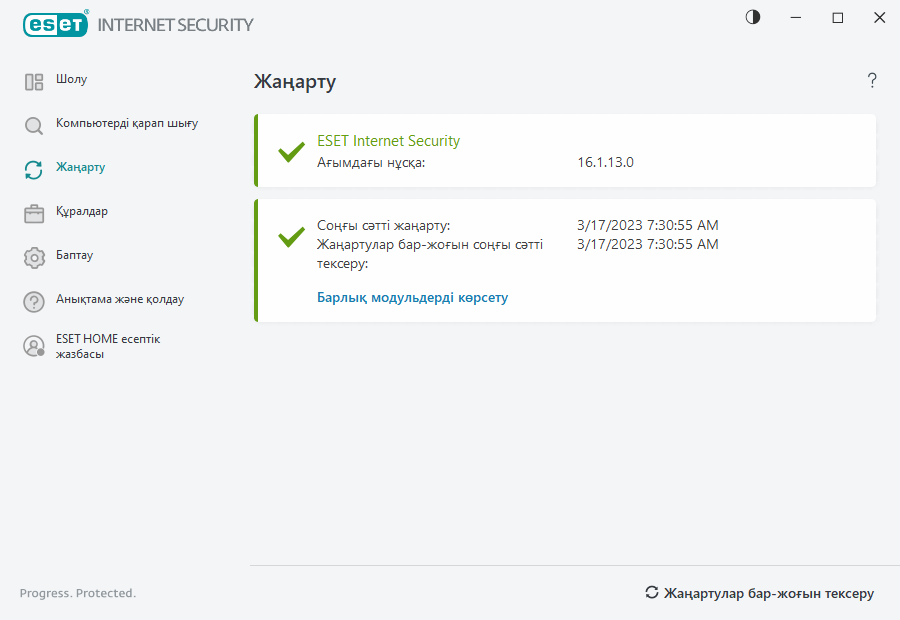
Task: Click the Құралдар toolbox icon
Action: click(34, 213)
